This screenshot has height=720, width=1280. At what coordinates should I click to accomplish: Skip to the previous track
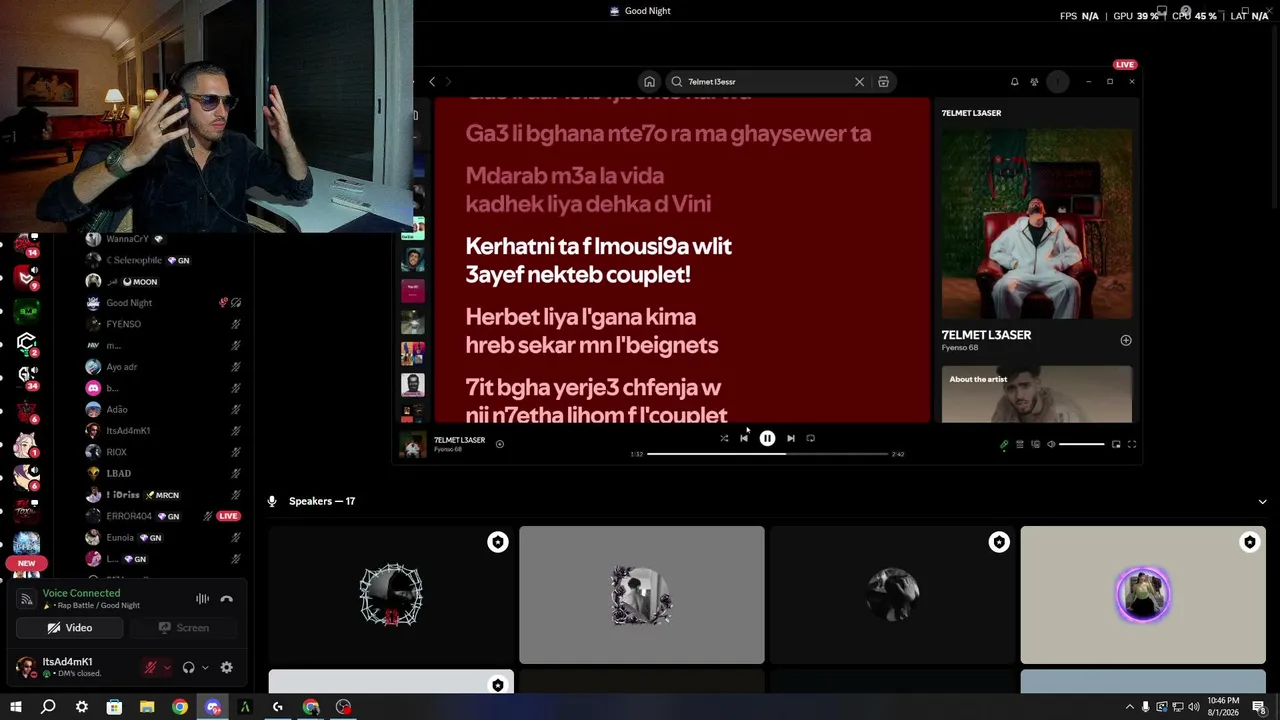[x=744, y=438]
